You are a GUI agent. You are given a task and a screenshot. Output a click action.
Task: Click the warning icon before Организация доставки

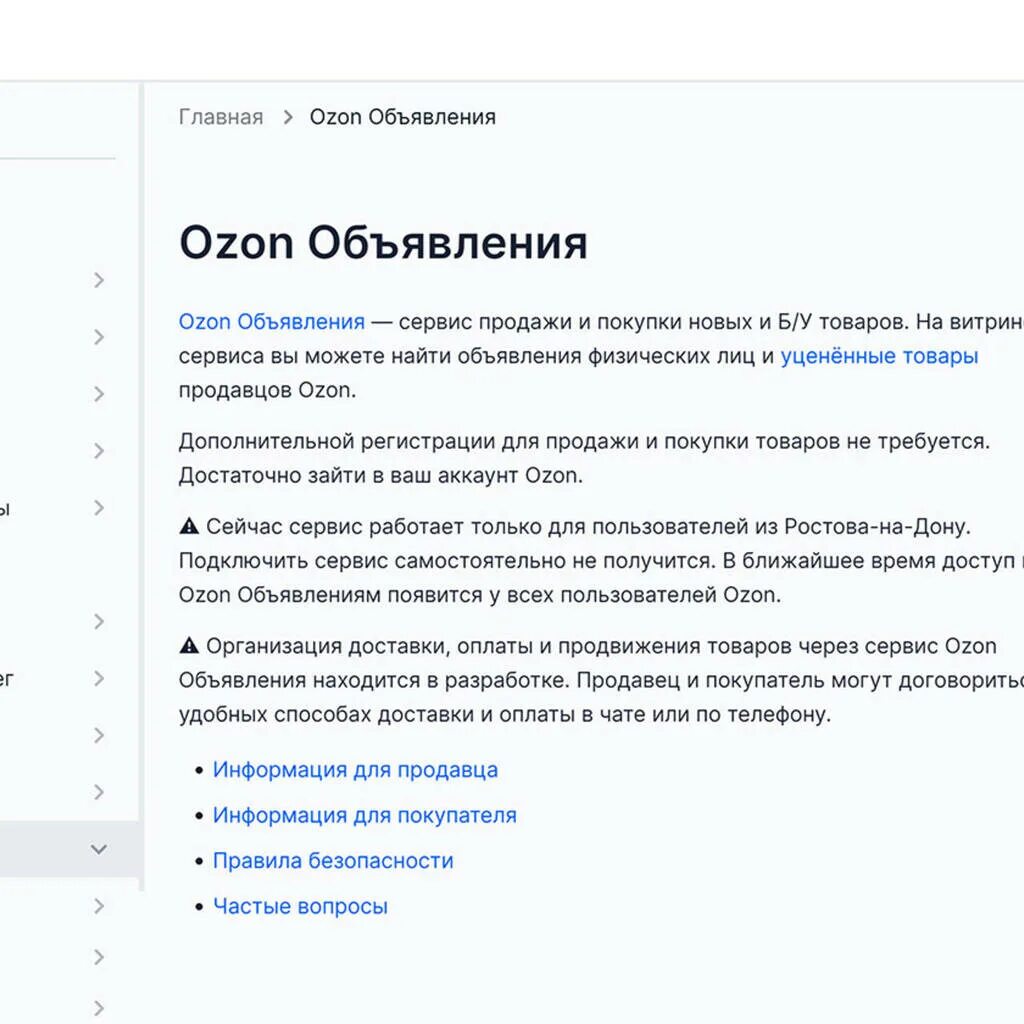[x=189, y=645]
